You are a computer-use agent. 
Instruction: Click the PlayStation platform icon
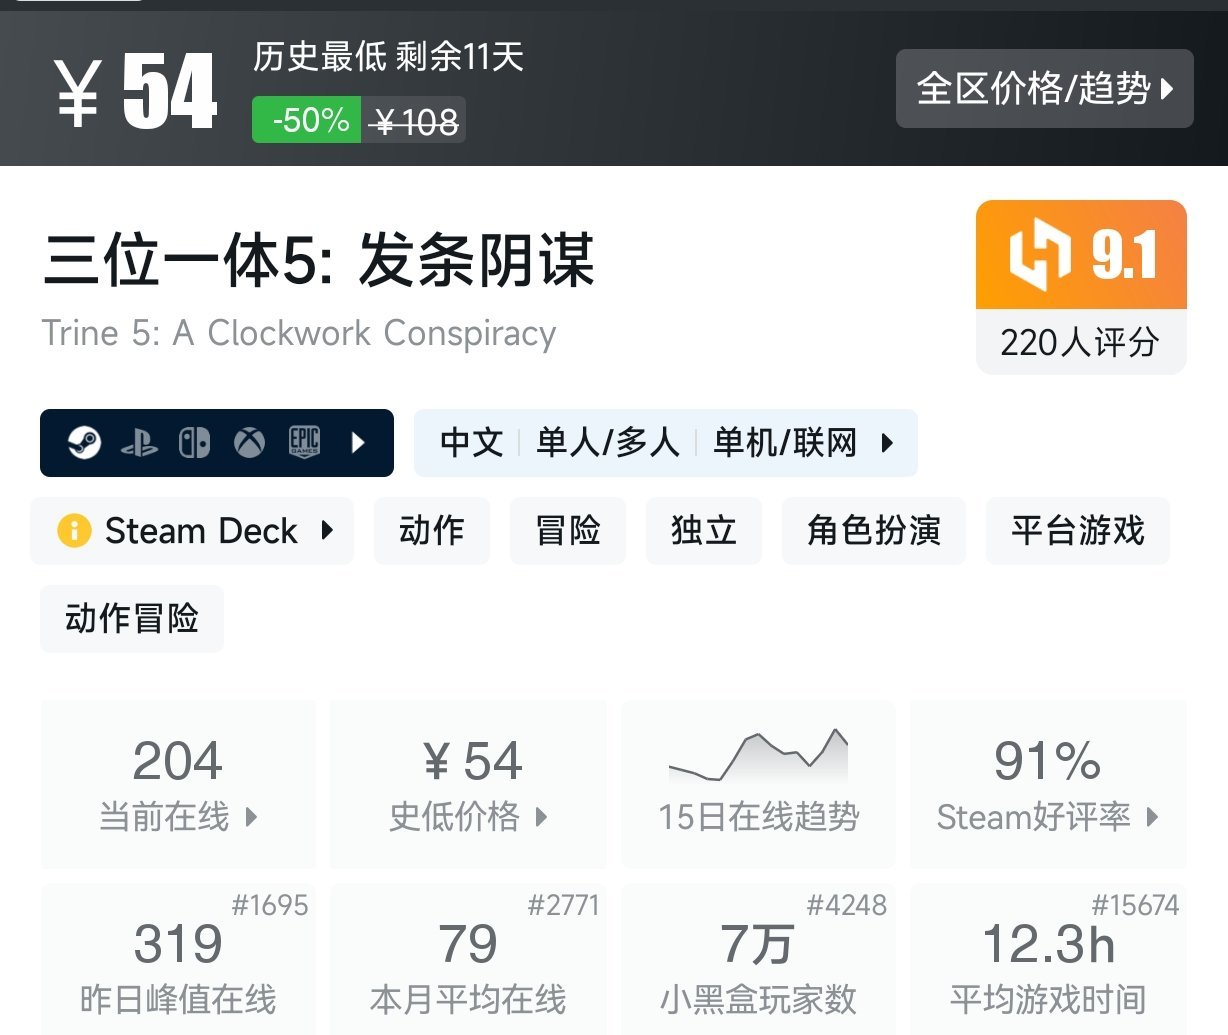pos(139,443)
